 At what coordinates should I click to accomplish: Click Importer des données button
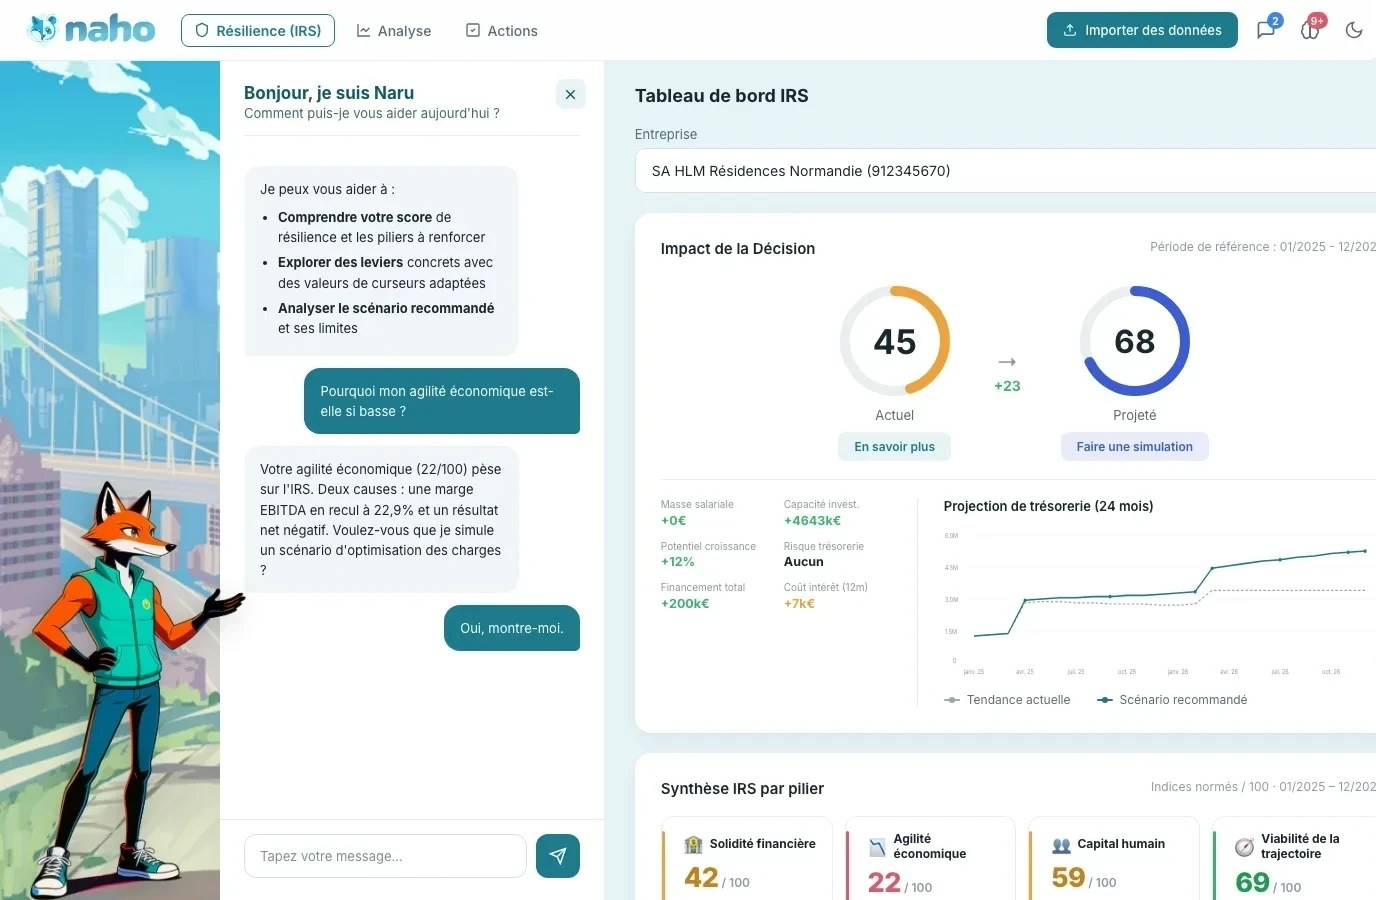pyautogui.click(x=1142, y=30)
